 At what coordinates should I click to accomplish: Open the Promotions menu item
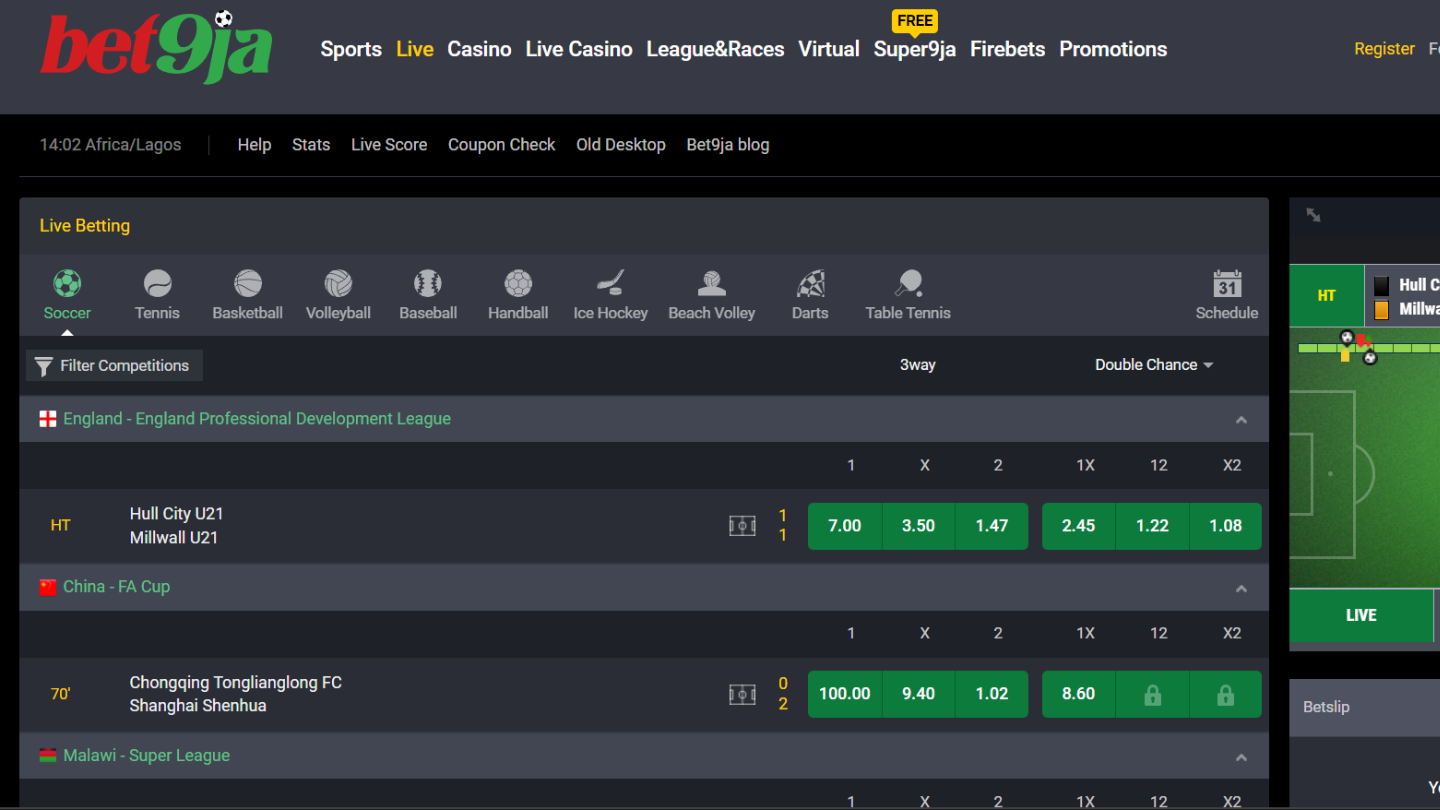1113,49
